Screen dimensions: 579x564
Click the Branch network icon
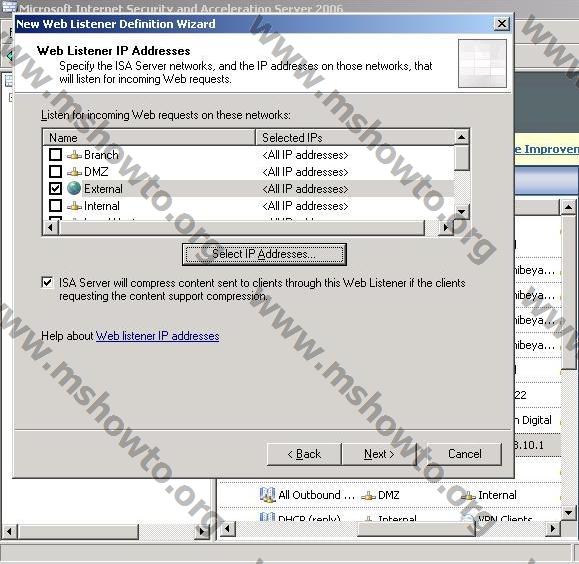(74, 155)
